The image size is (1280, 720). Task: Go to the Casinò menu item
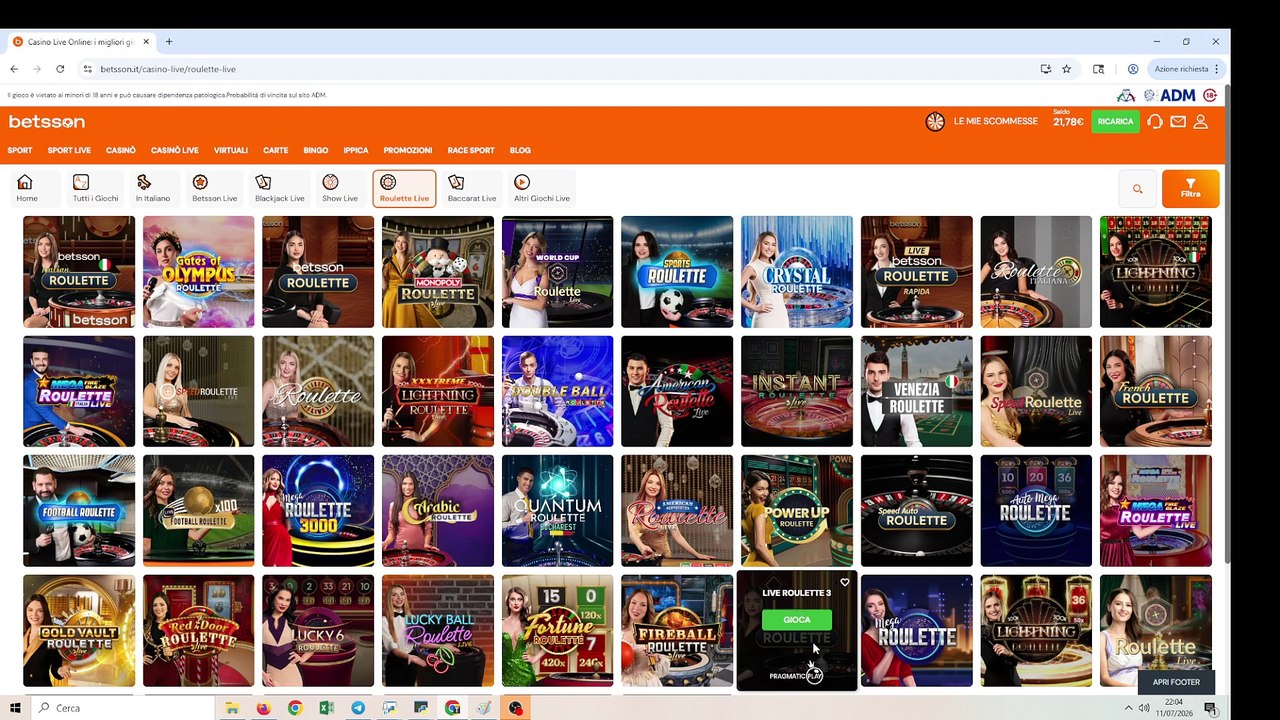coord(121,150)
